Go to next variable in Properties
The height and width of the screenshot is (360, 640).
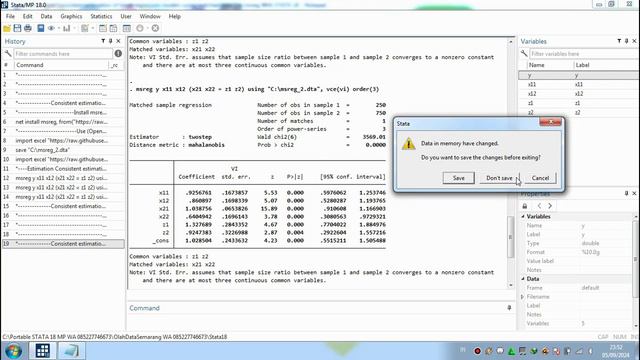(550, 206)
